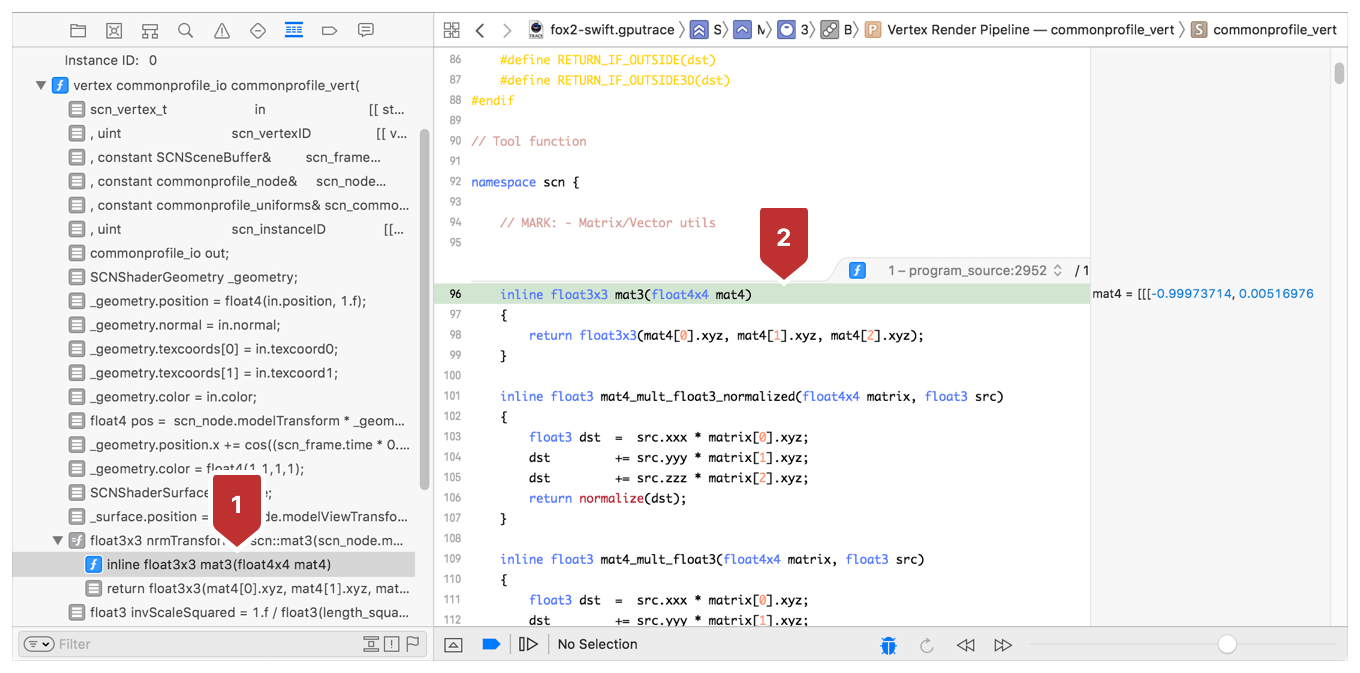The image size is (1360, 673).
Task: Click the 'S' breadcrumb segment in jump bar
Action: 707,30
